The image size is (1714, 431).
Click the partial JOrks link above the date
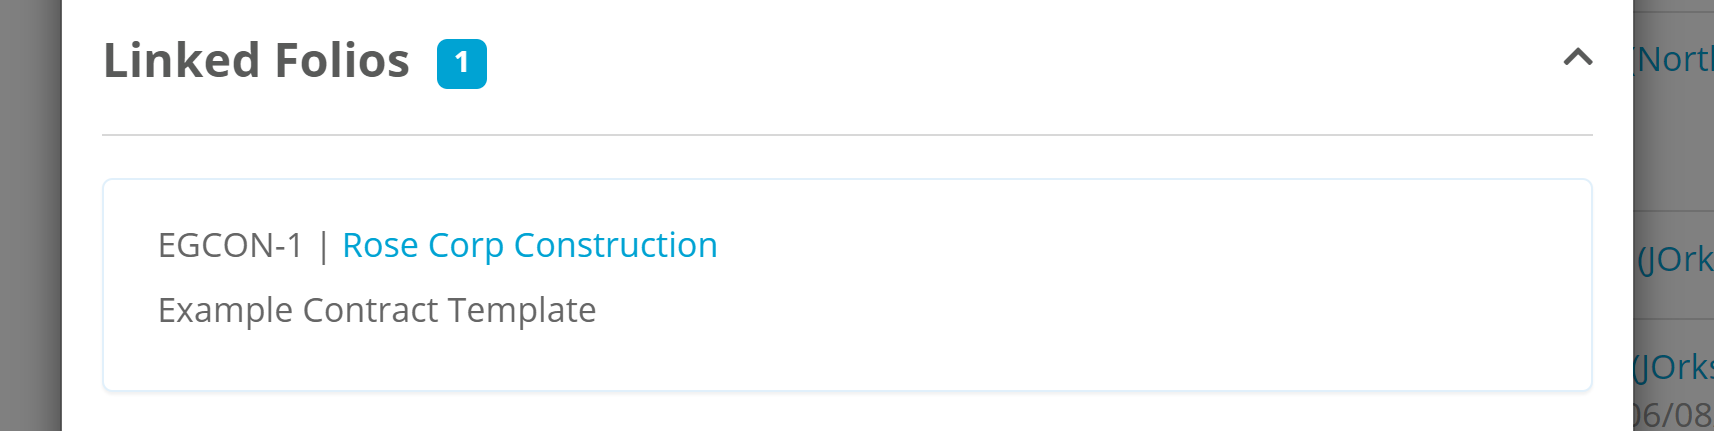[1675, 367]
